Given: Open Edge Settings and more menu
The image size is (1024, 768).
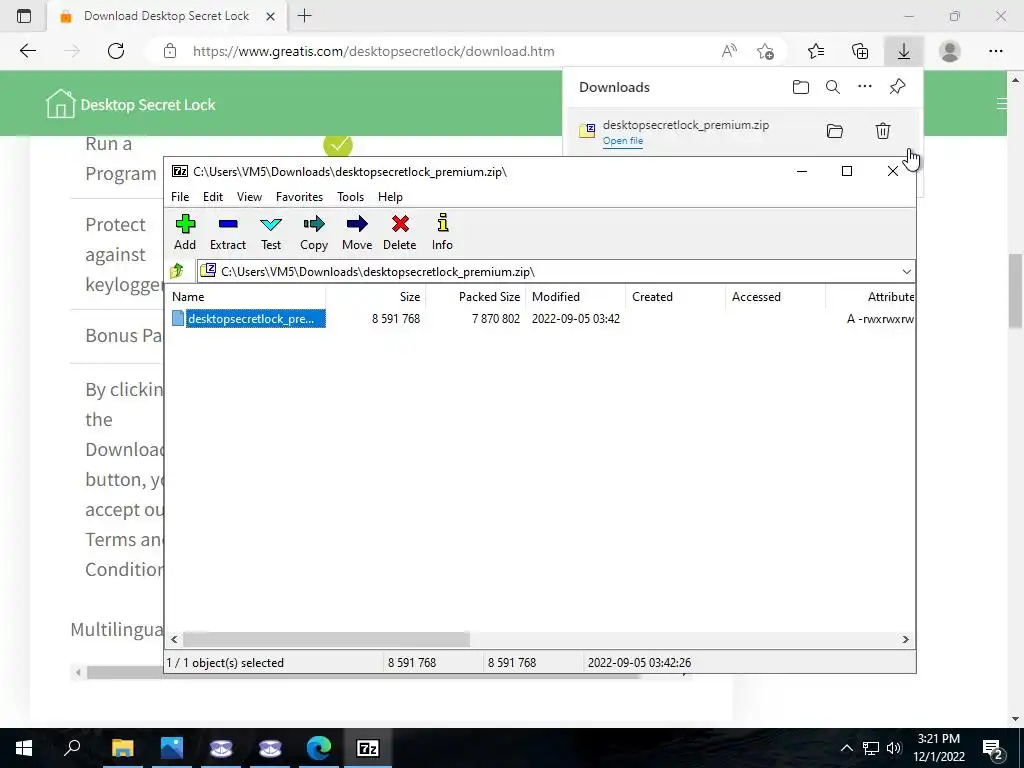Looking at the screenshot, I should point(995,51).
